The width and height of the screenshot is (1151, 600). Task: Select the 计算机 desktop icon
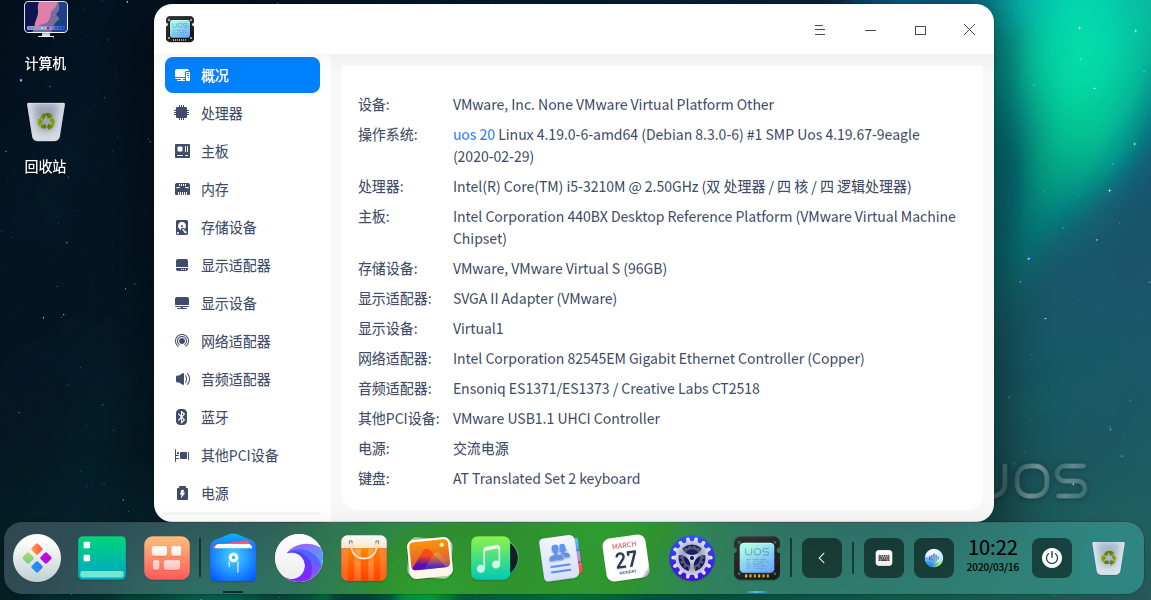[46, 37]
